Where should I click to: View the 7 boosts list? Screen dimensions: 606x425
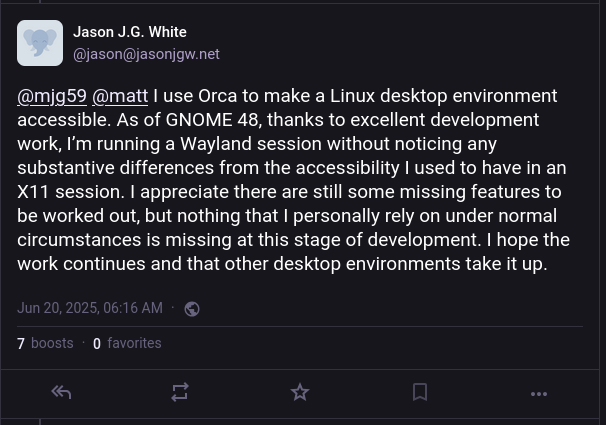(46, 343)
